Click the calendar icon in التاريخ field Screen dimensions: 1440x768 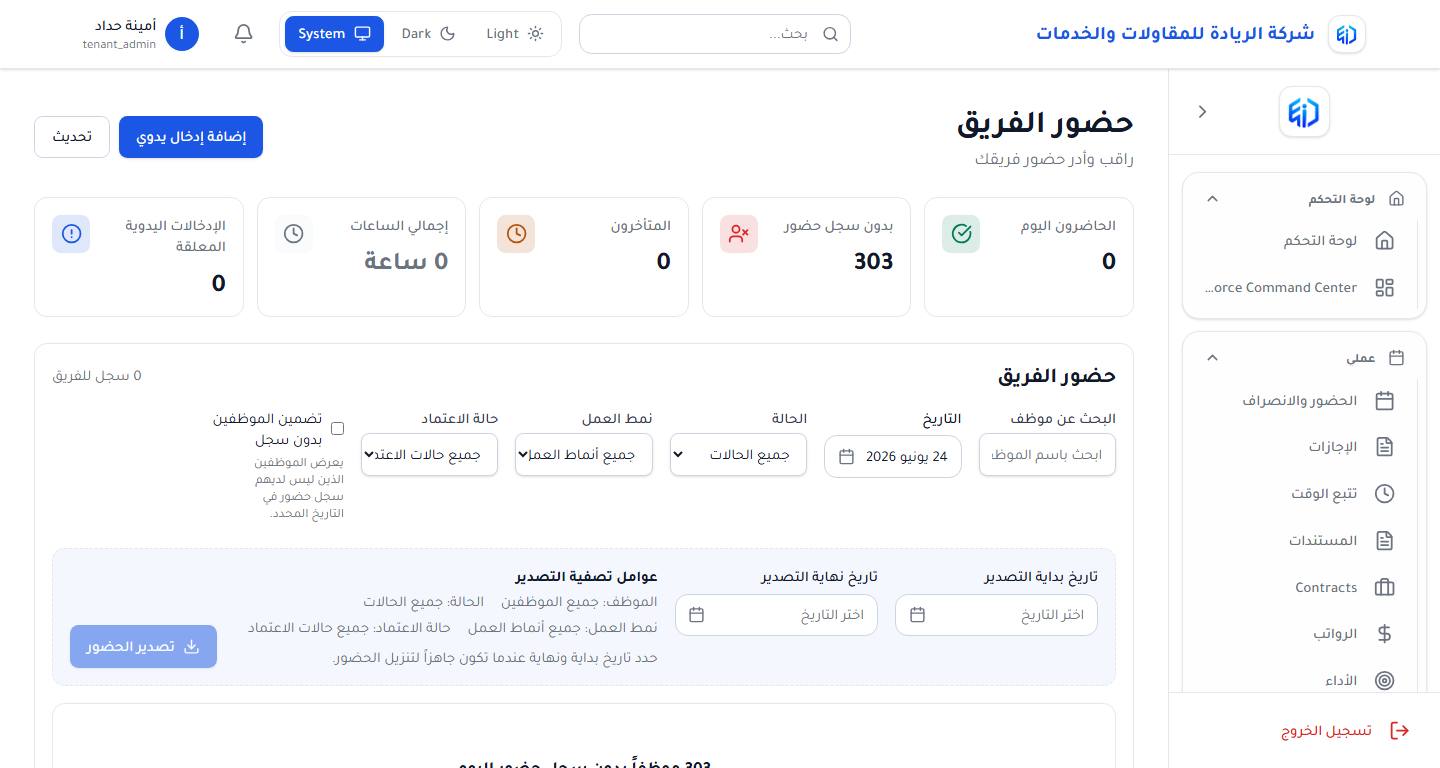846,456
